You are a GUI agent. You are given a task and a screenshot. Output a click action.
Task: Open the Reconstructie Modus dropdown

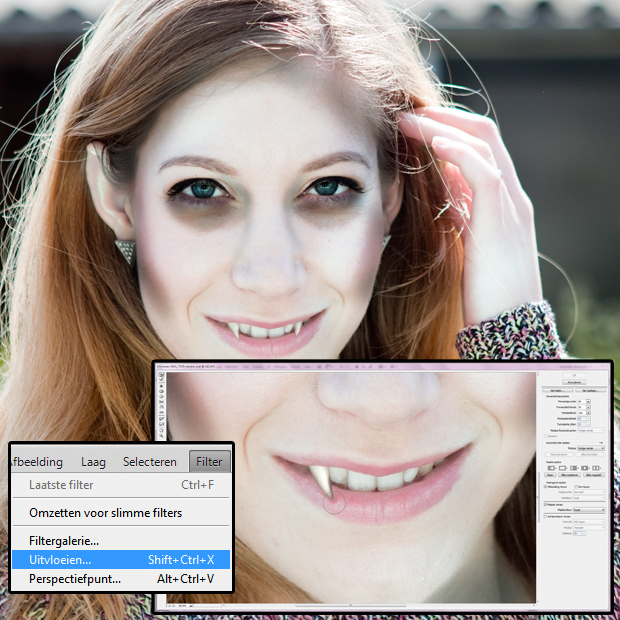[x=592, y=448]
